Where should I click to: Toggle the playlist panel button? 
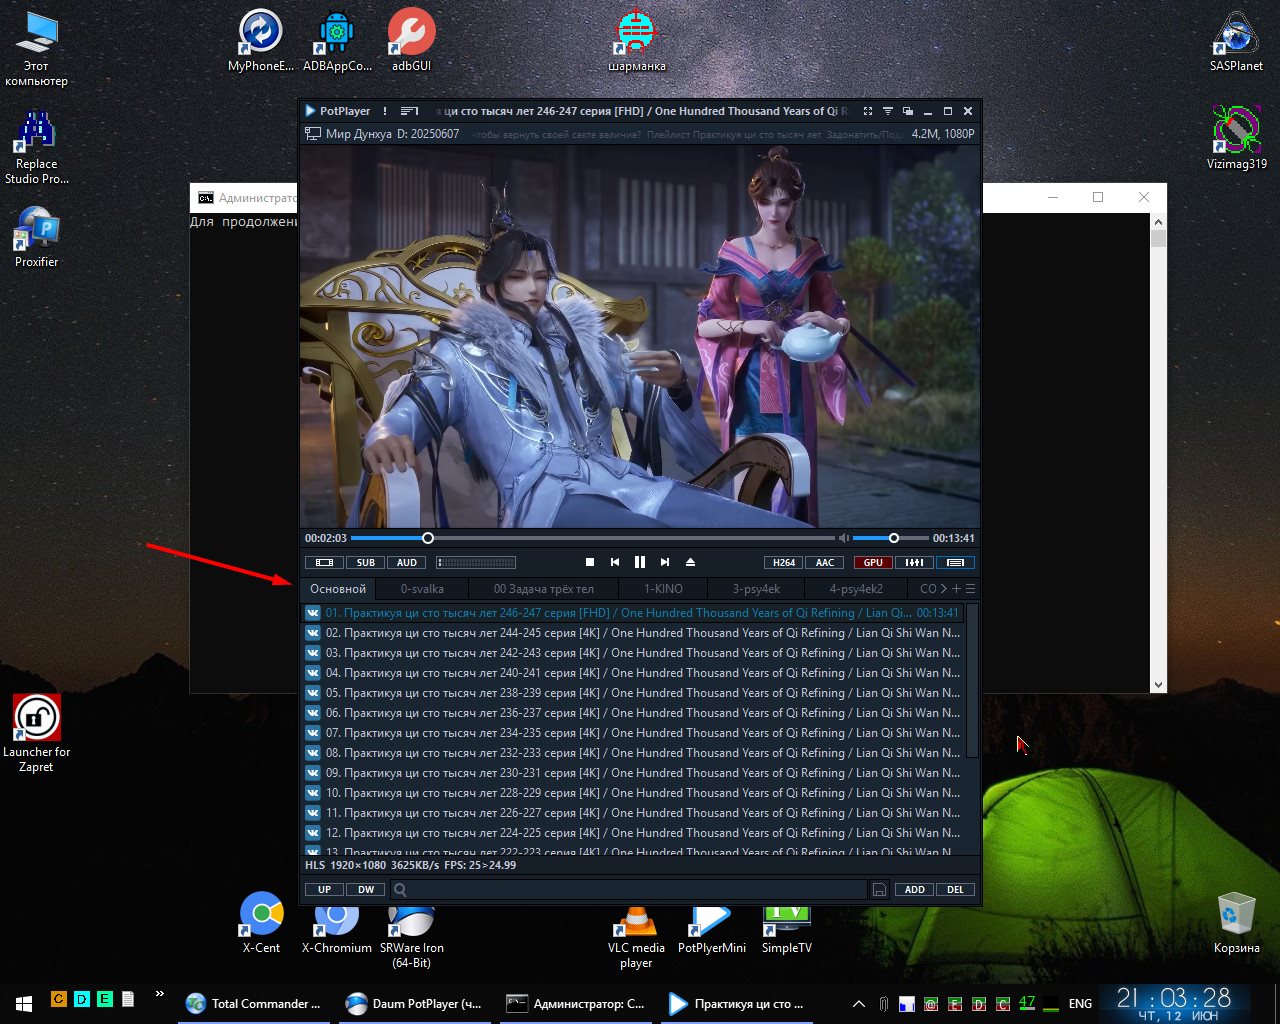pos(956,562)
